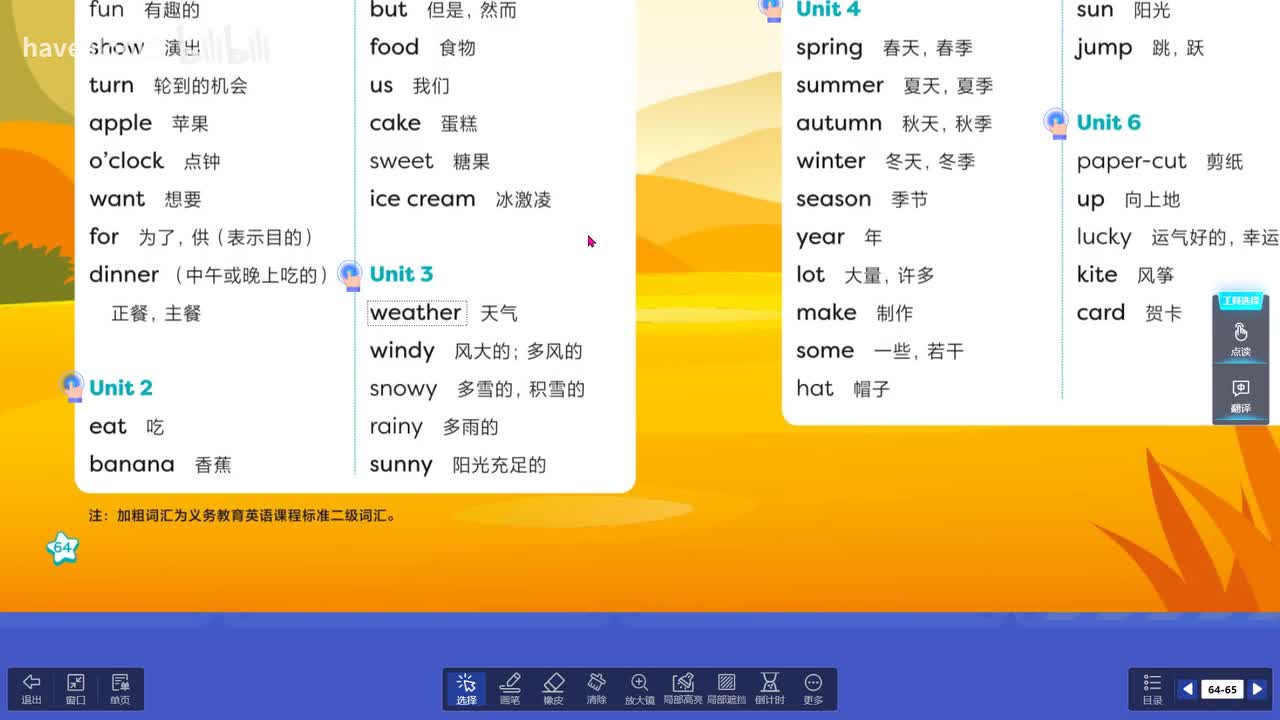This screenshot has height=720, width=1280.
Task: Click the word kite
Action: point(1097,274)
